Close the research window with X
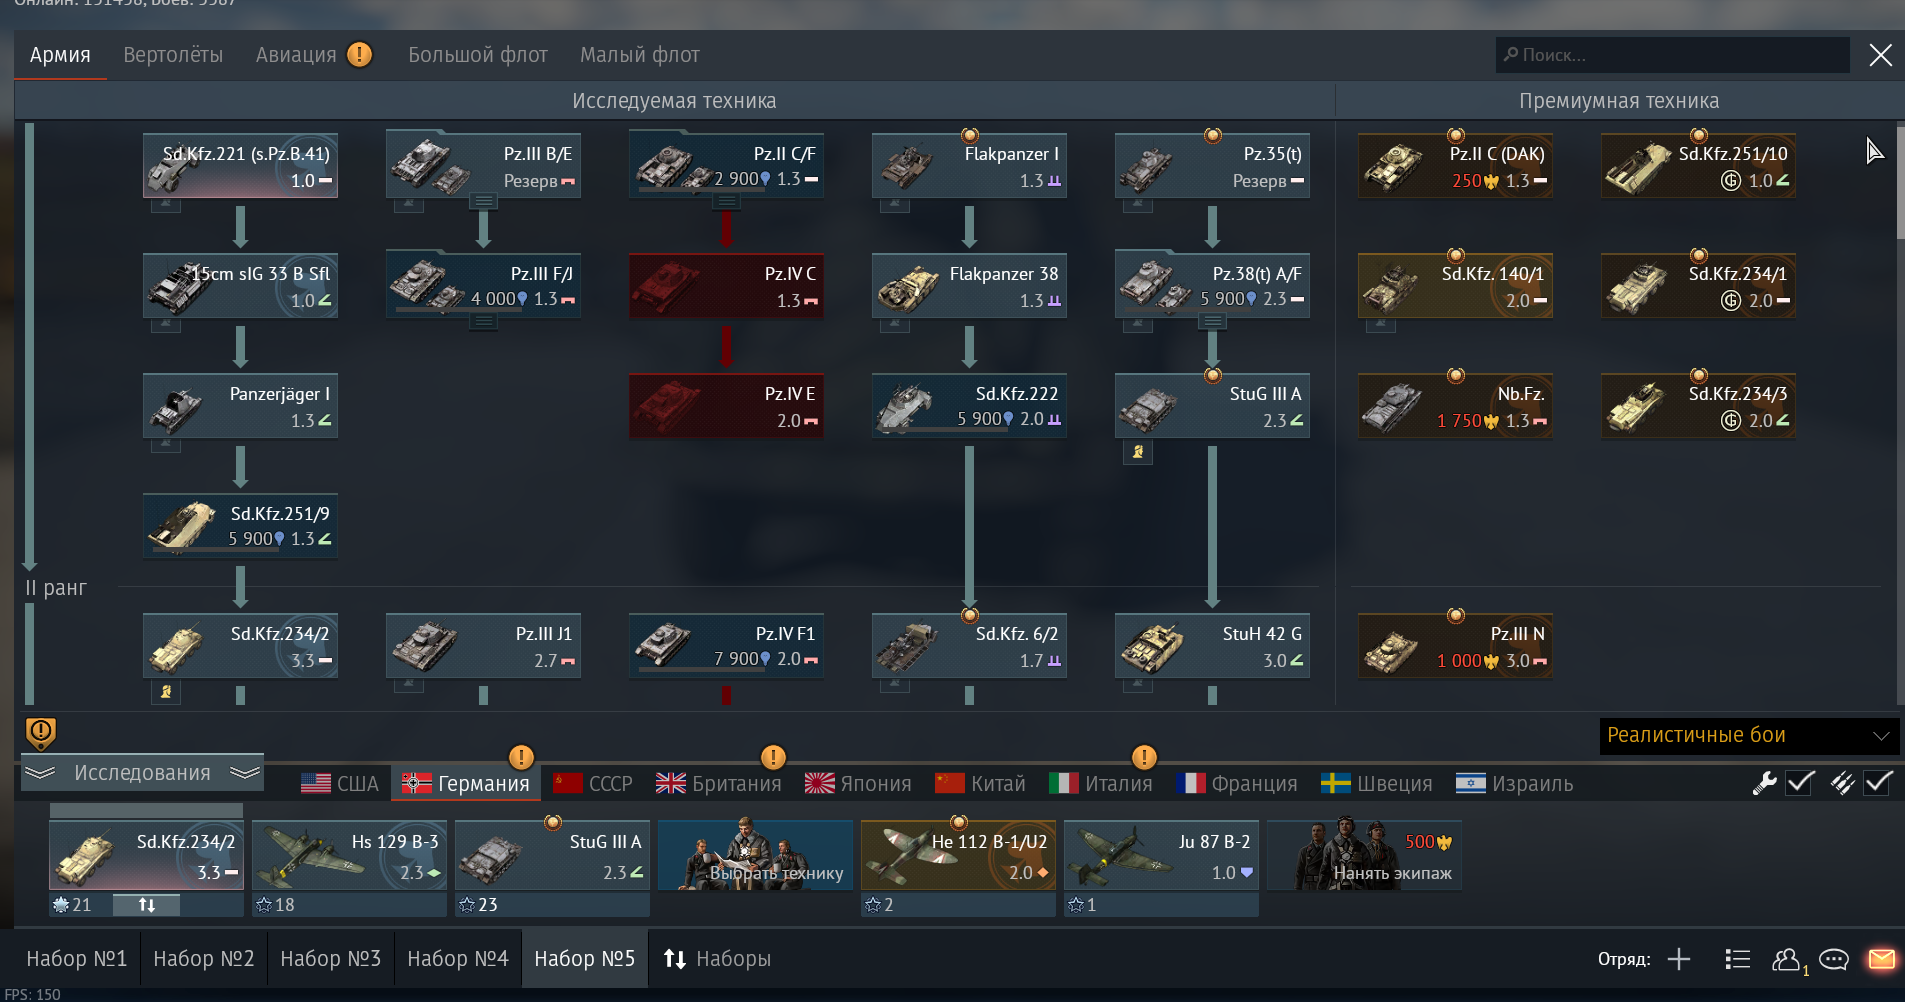 [x=1880, y=55]
